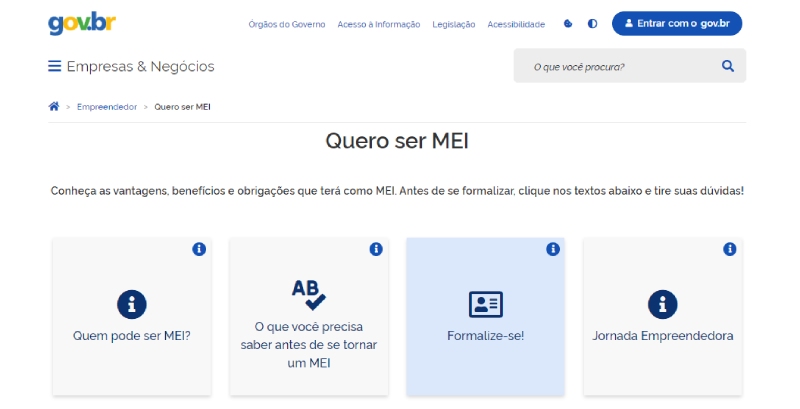The image size is (800, 409).
Task: Click the AB checkmark icon
Action: [x=309, y=295]
